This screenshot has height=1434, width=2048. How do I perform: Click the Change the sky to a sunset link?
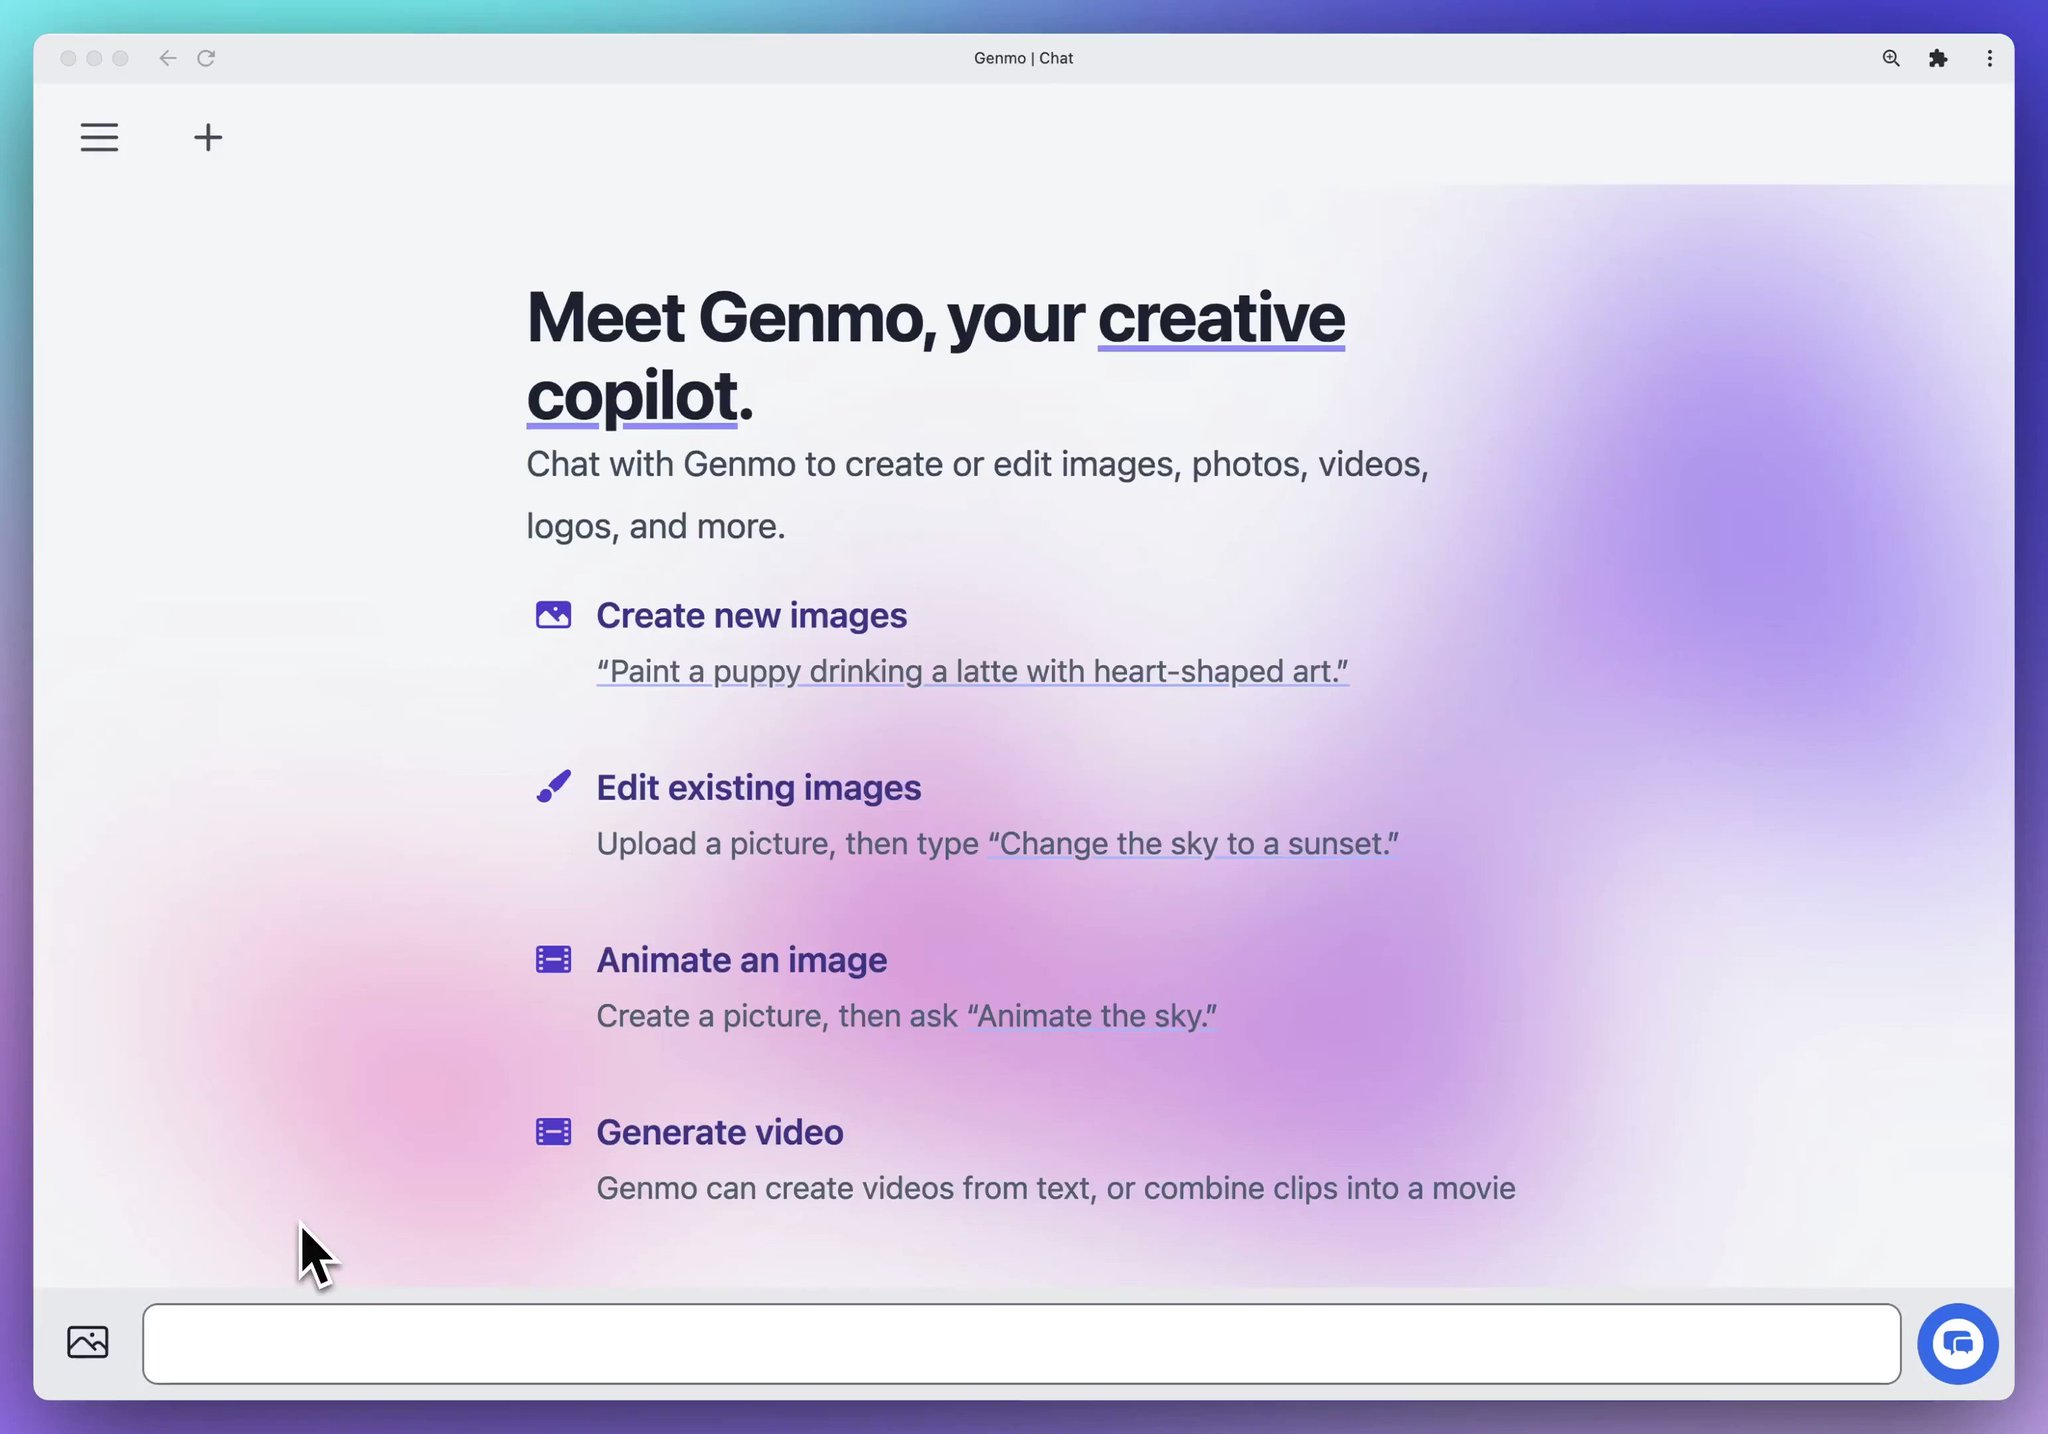(x=1192, y=843)
